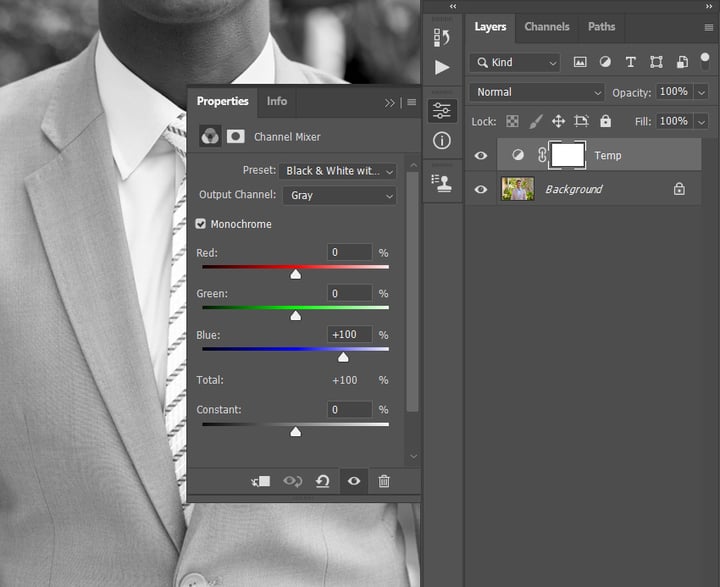Select the Background layer thumbnail
This screenshot has width=720, height=587.
click(518, 189)
